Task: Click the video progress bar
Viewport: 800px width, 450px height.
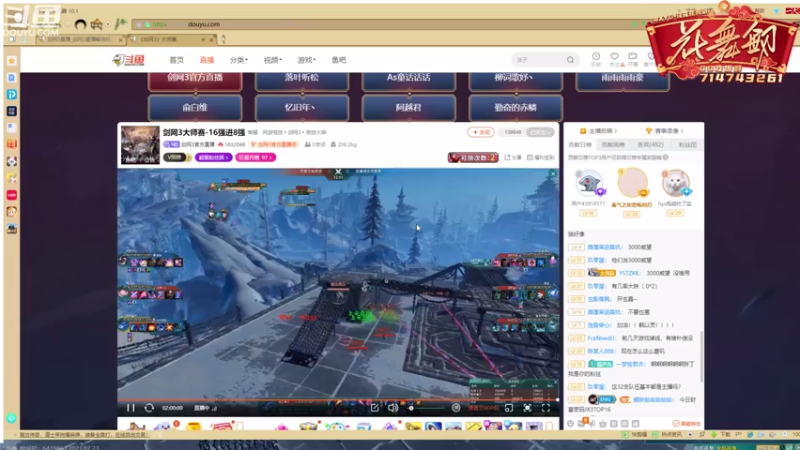Action: pyautogui.click(x=338, y=400)
